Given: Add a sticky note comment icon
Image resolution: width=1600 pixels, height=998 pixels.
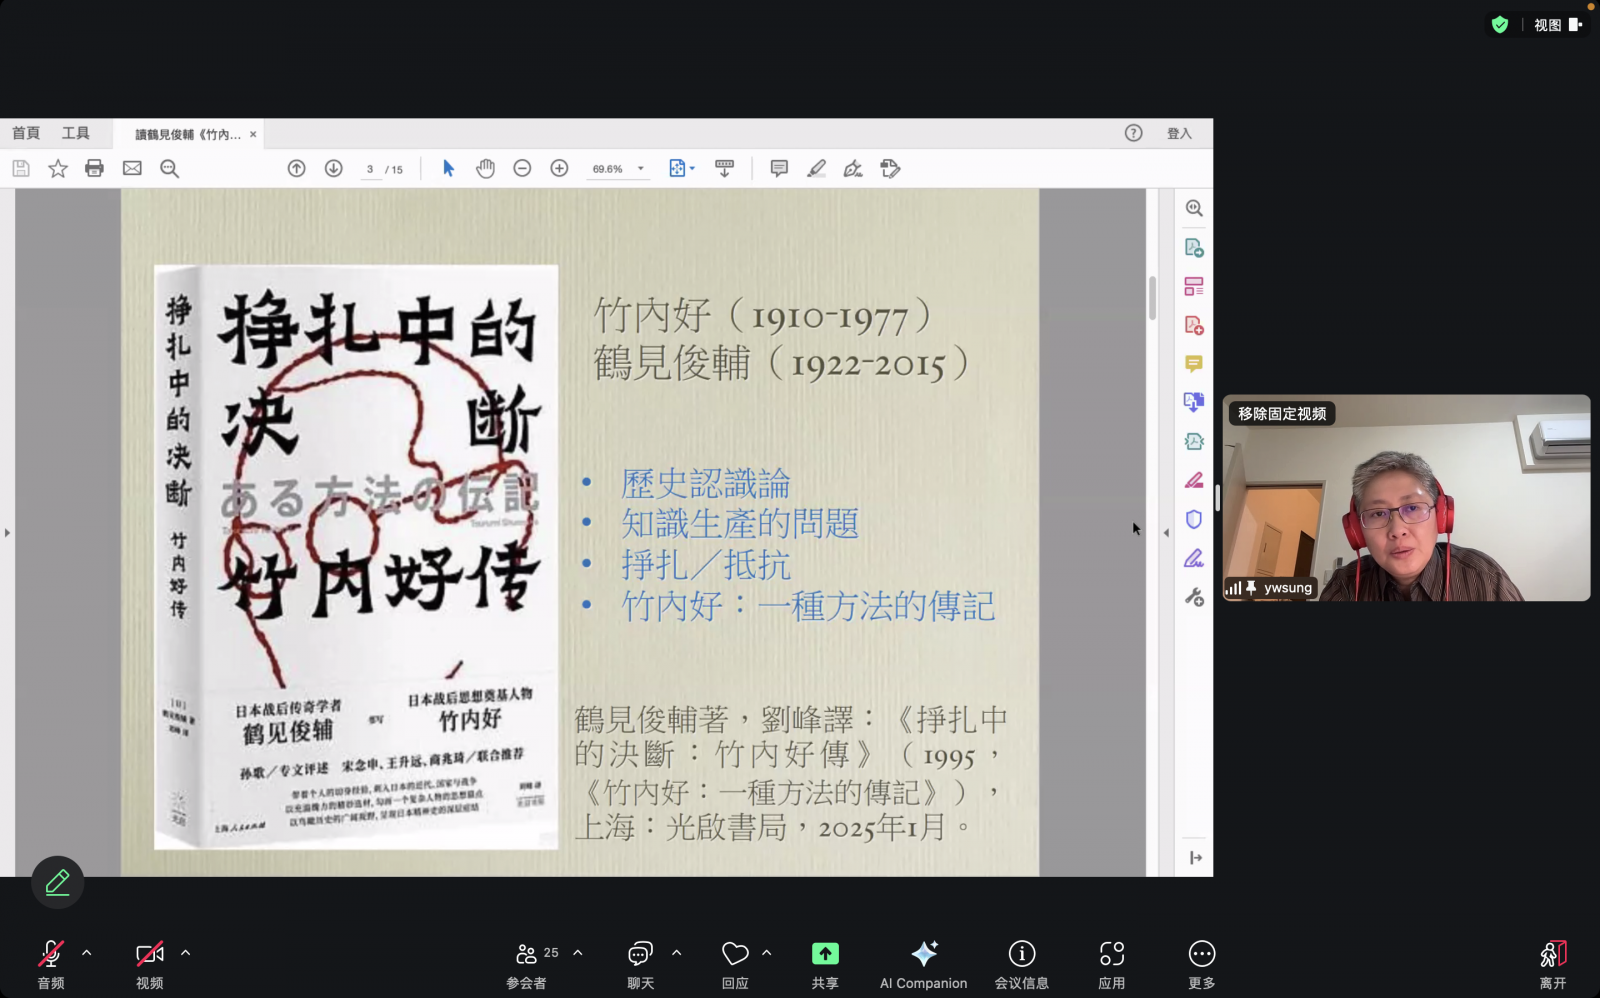Looking at the screenshot, I should pos(779,169).
